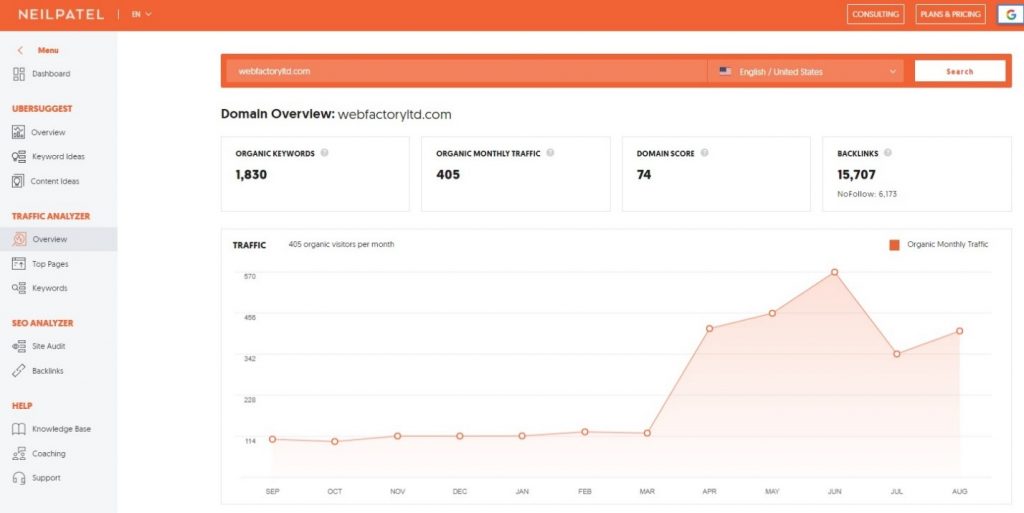Click the Search button
Viewport: 1024px width, 513px height.
click(959, 71)
